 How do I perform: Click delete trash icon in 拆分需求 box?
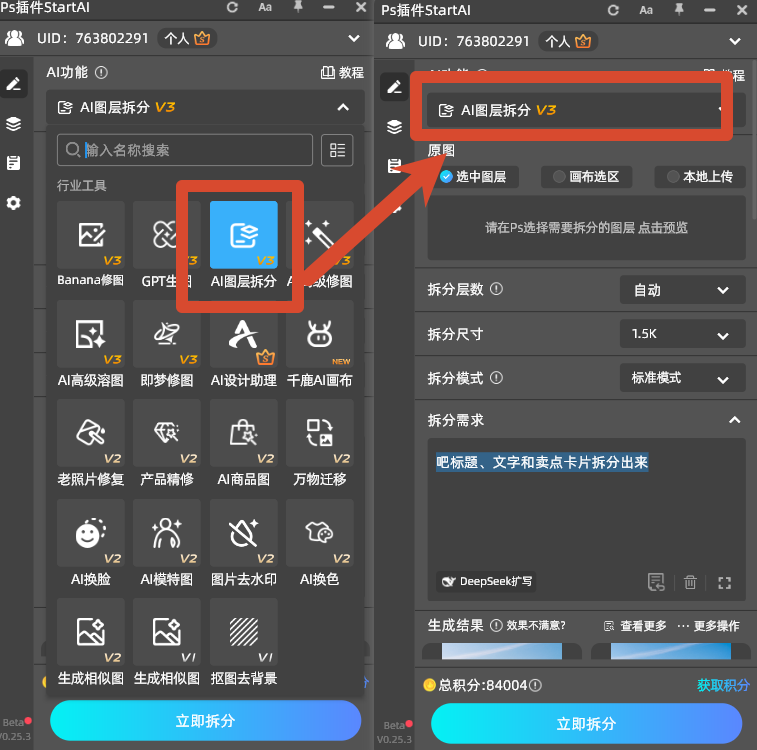point(690,583)
